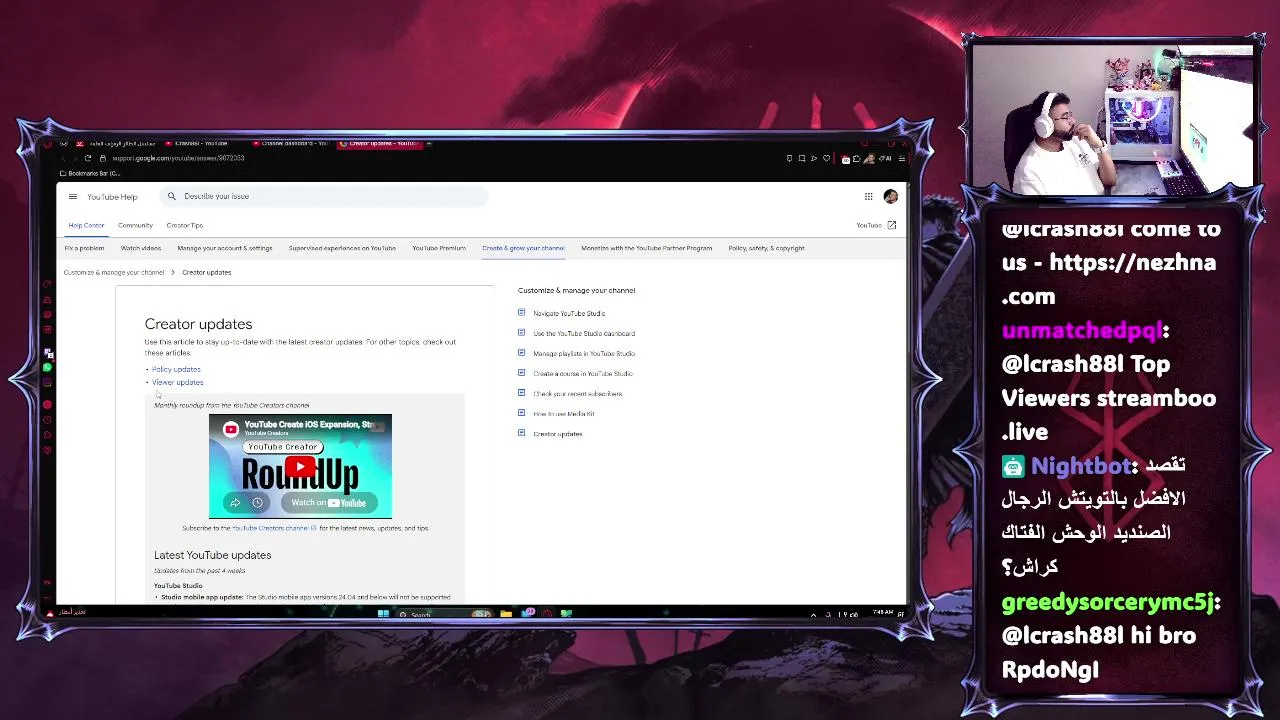Open How to use Media Kit article

pyautogui.click(x=564, y=413)
